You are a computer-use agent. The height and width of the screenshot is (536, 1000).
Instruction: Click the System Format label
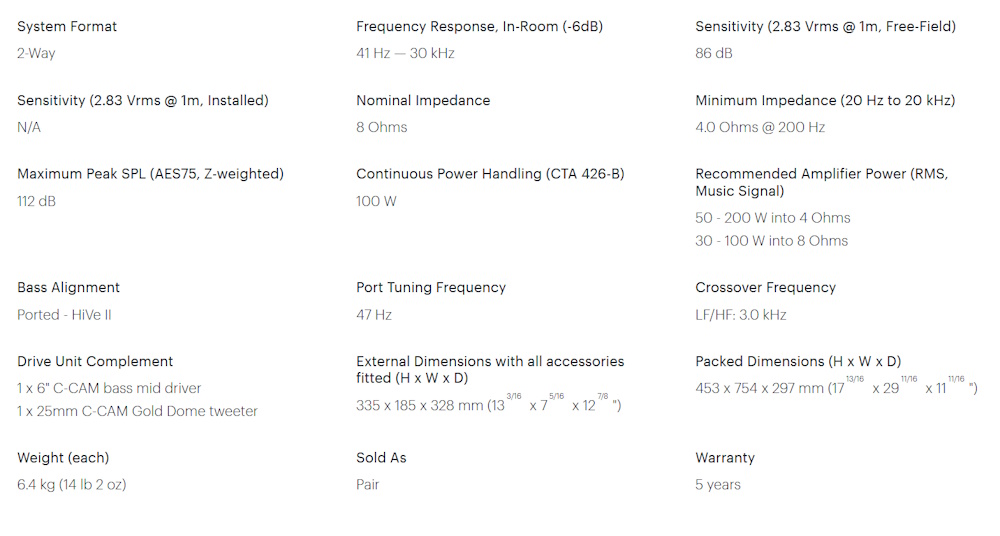pos(67,26)
